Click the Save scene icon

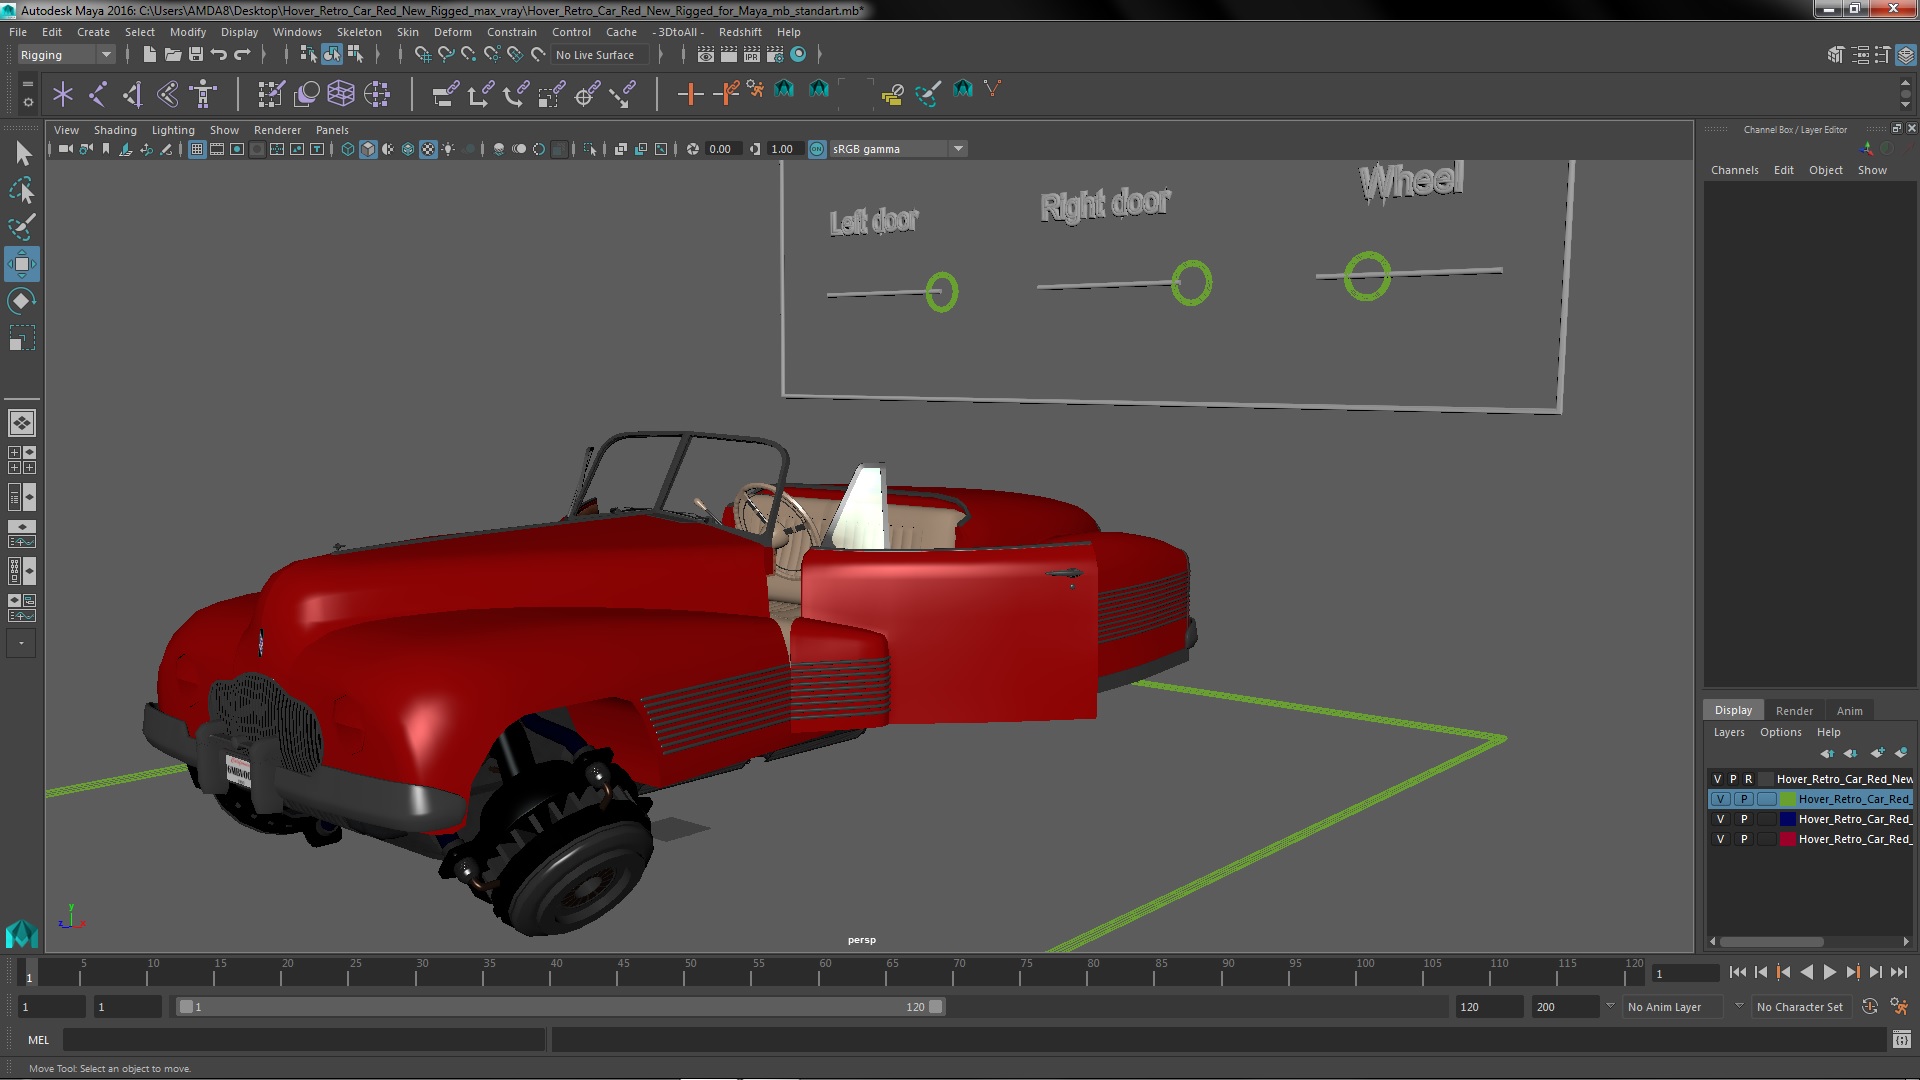coord(196,55)
